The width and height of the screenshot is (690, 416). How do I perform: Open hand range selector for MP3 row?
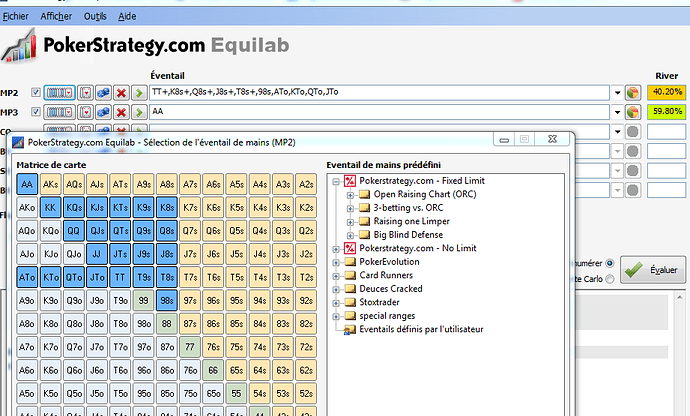[x=59, y=112]
